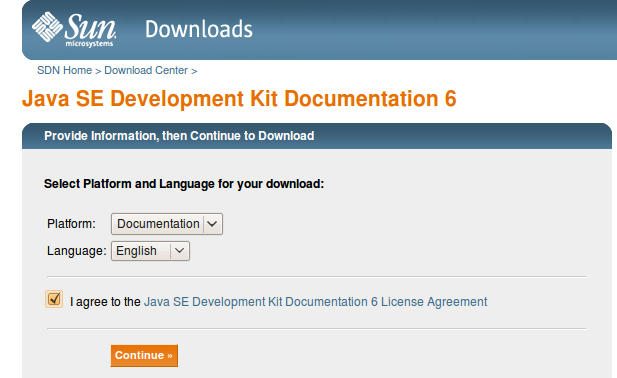Click the Platform dropdown chevron arrow
This screenshot has height=378, width=617.
coord(212,224)
